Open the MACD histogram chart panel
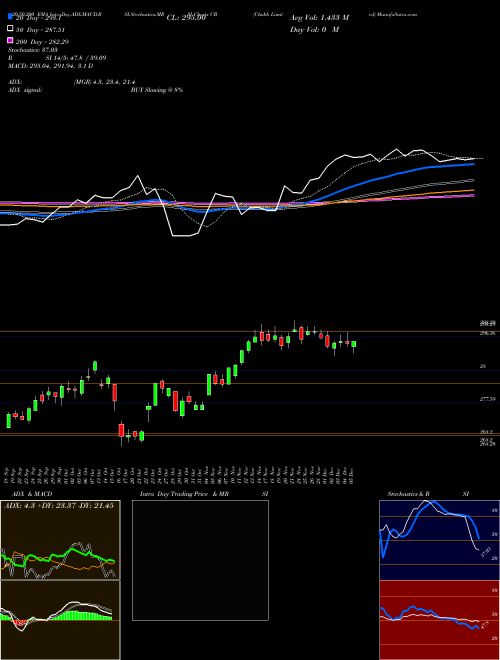Screen dimensions: 500x660 [x=60, y=620]
